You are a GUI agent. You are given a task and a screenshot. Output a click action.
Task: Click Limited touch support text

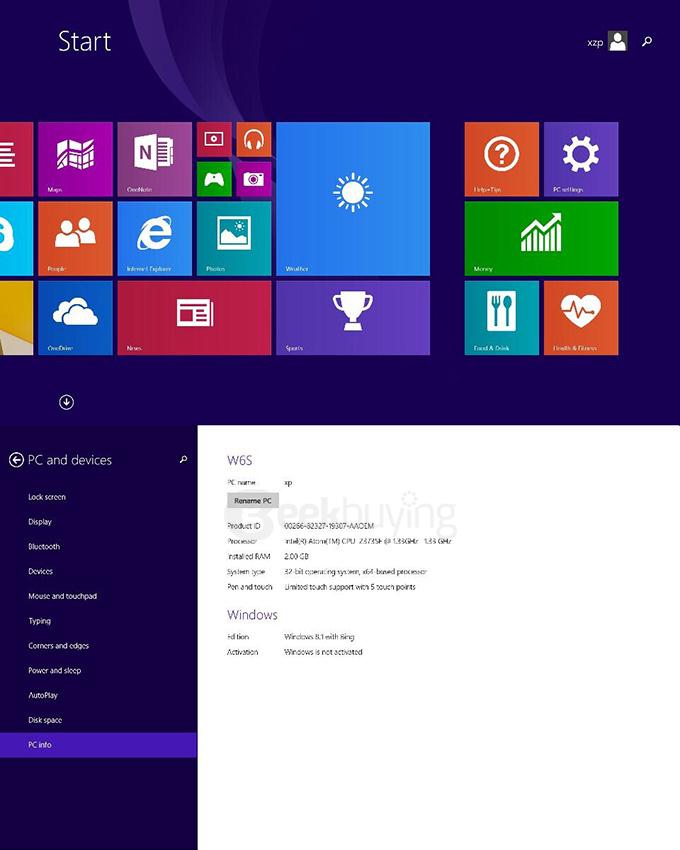tap(350, 587)
